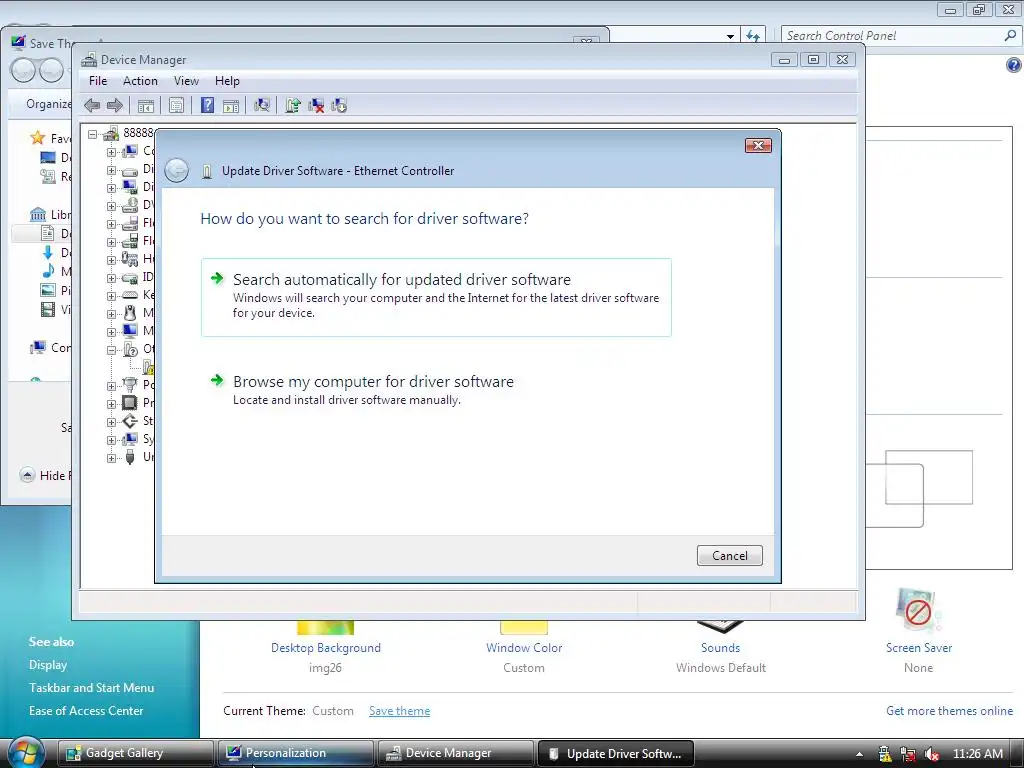Expand the Computer node in the device tree
This screenshot has height=768, width=1024.
[x=111, y=152]
